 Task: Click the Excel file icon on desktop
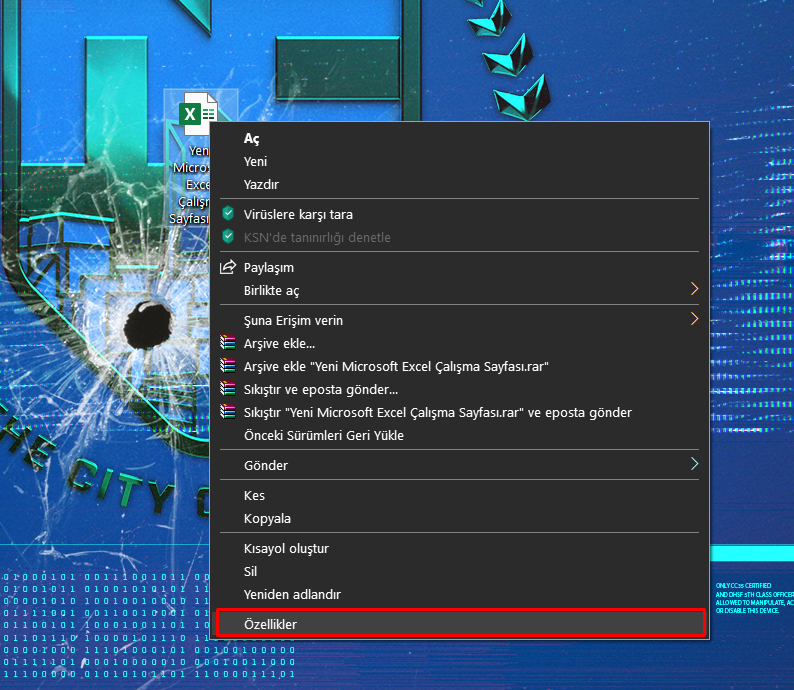point(198,113)
